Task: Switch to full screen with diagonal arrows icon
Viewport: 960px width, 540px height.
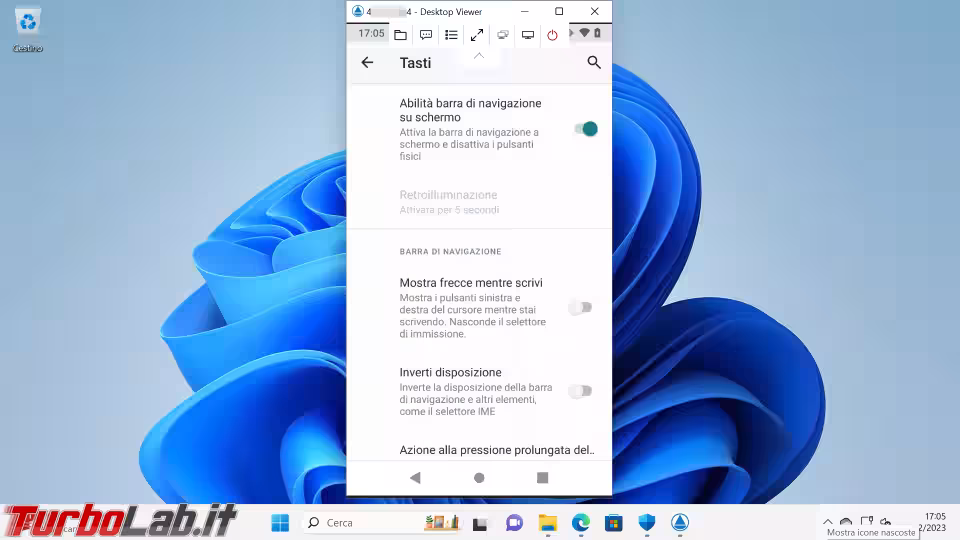Action: tap(477, 35)
